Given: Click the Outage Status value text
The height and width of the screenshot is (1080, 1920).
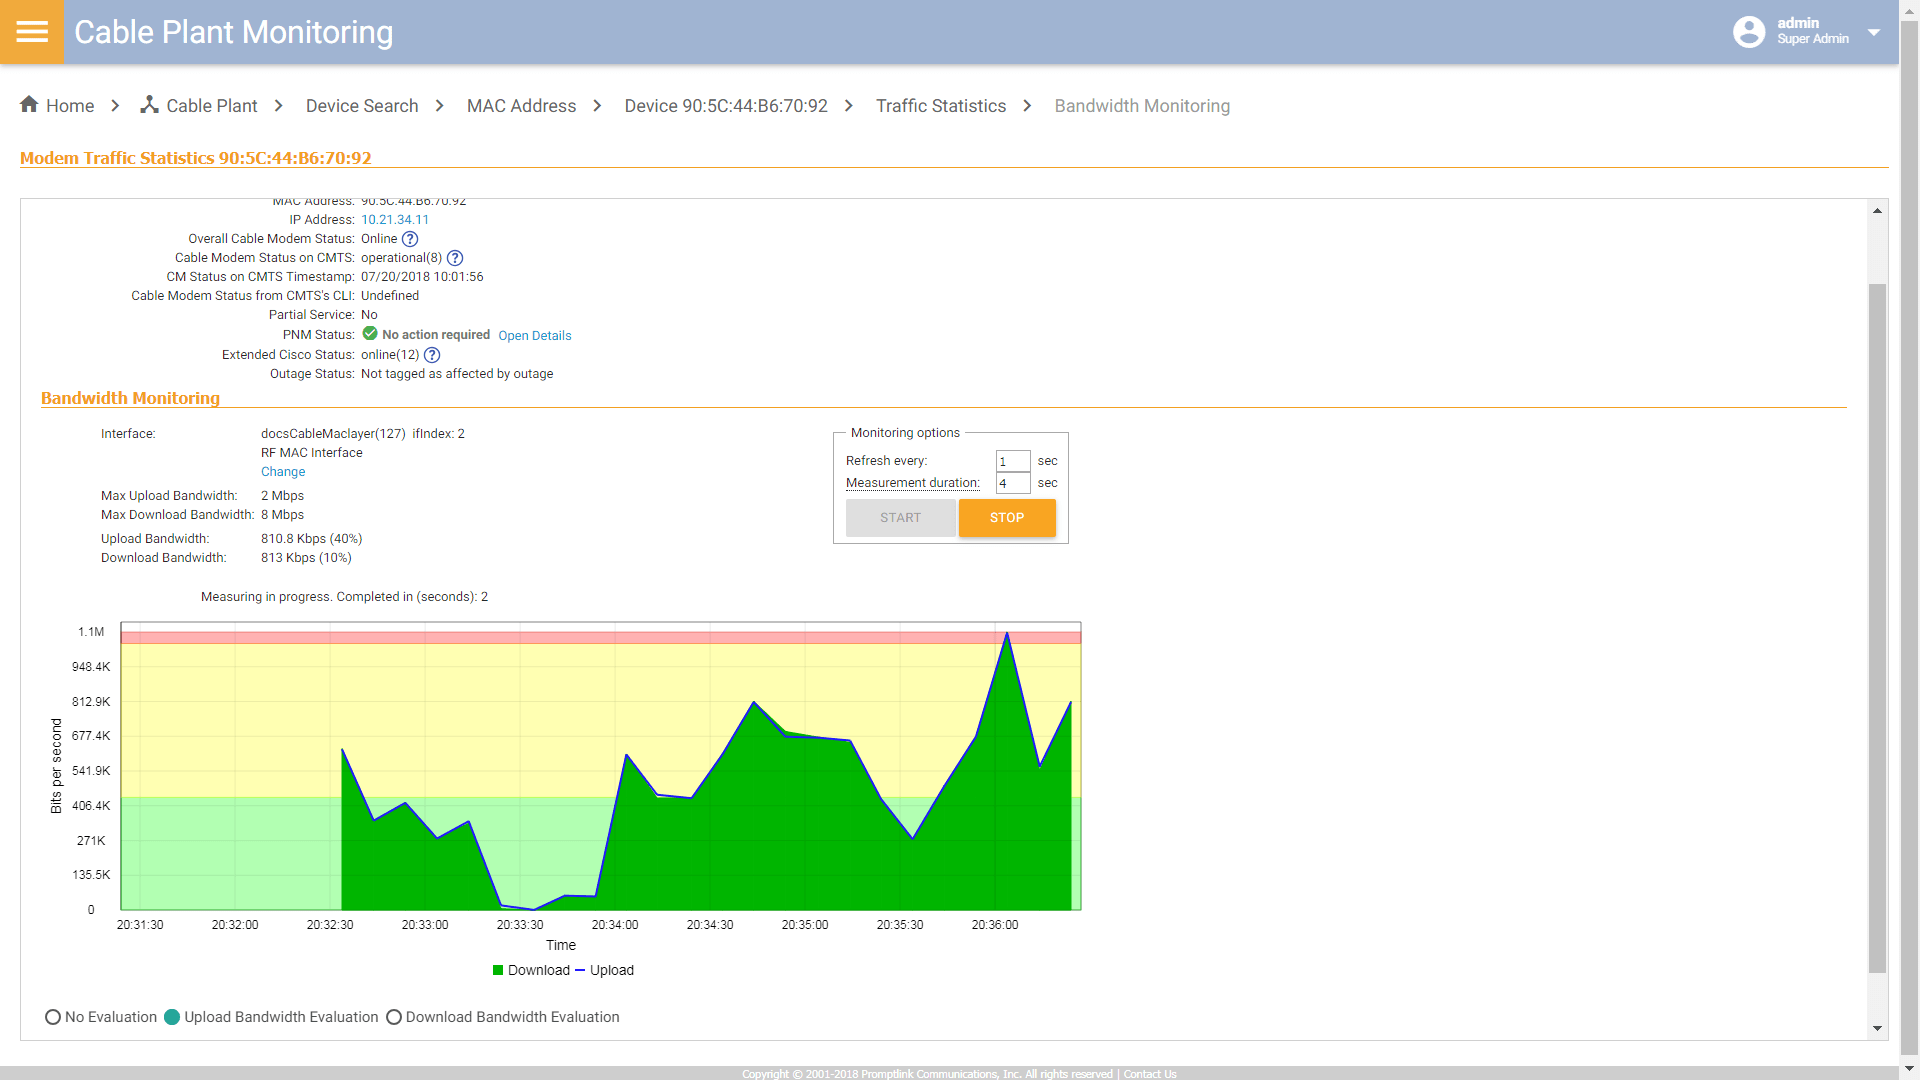Looking at the screenshot, I should click(457, 374).
